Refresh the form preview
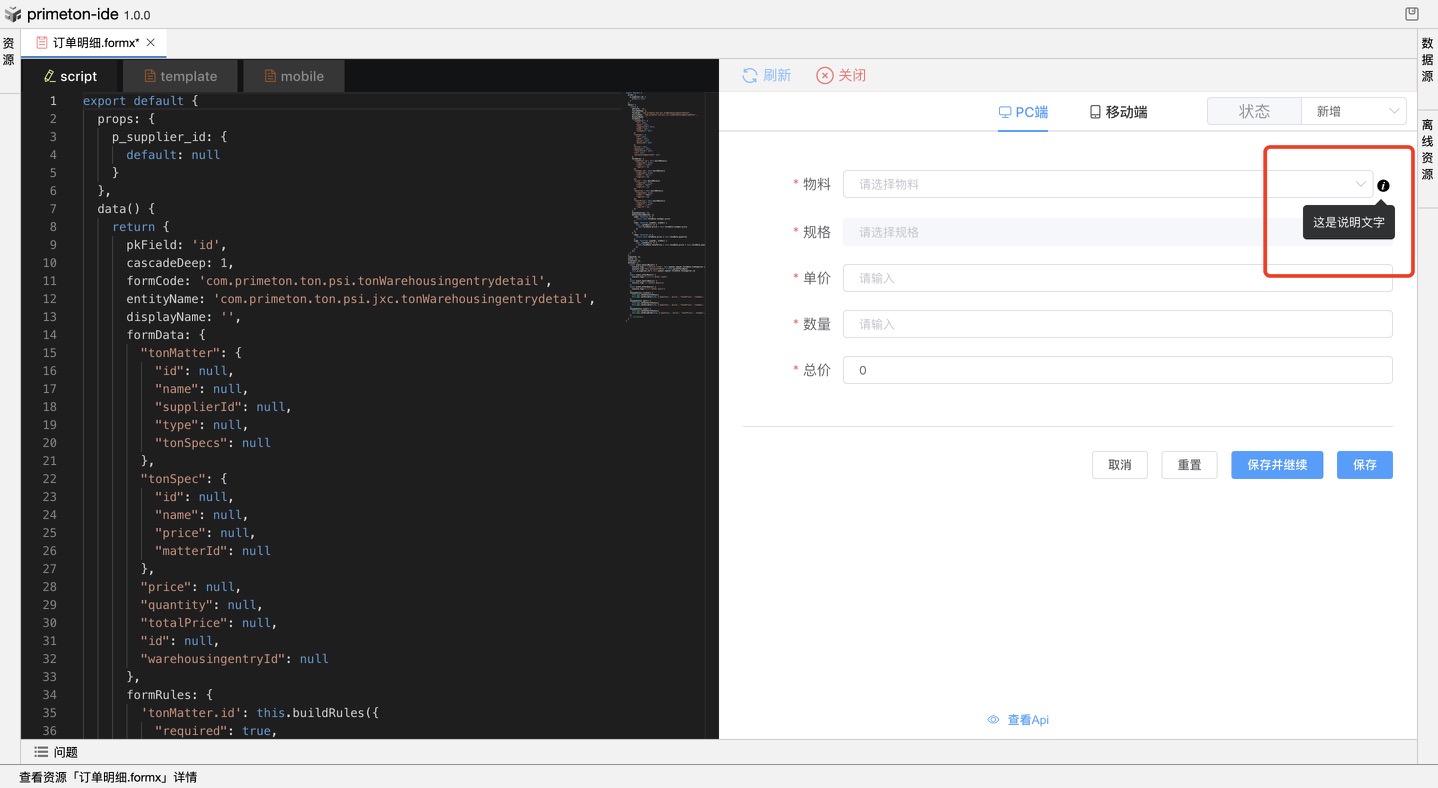The image size is (1438, 788). pyautogui.click(x=766, y=75)
